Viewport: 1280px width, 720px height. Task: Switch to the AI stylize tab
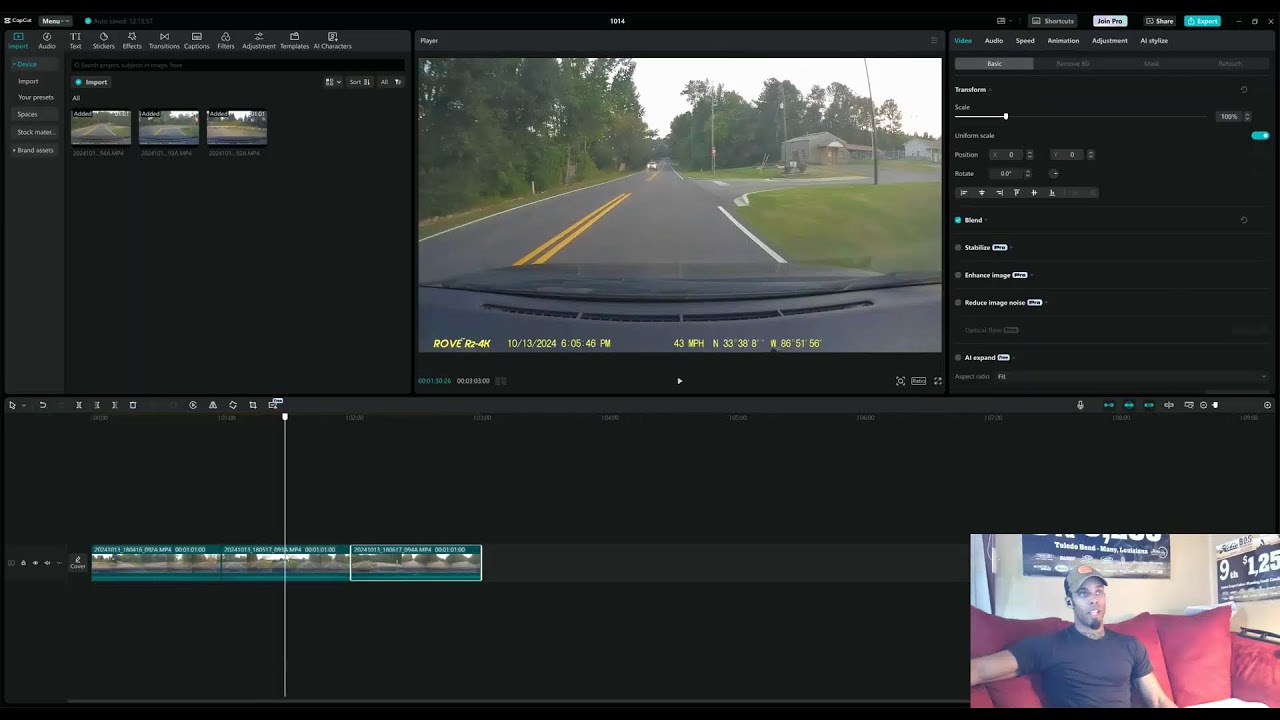coord(1154,40)
